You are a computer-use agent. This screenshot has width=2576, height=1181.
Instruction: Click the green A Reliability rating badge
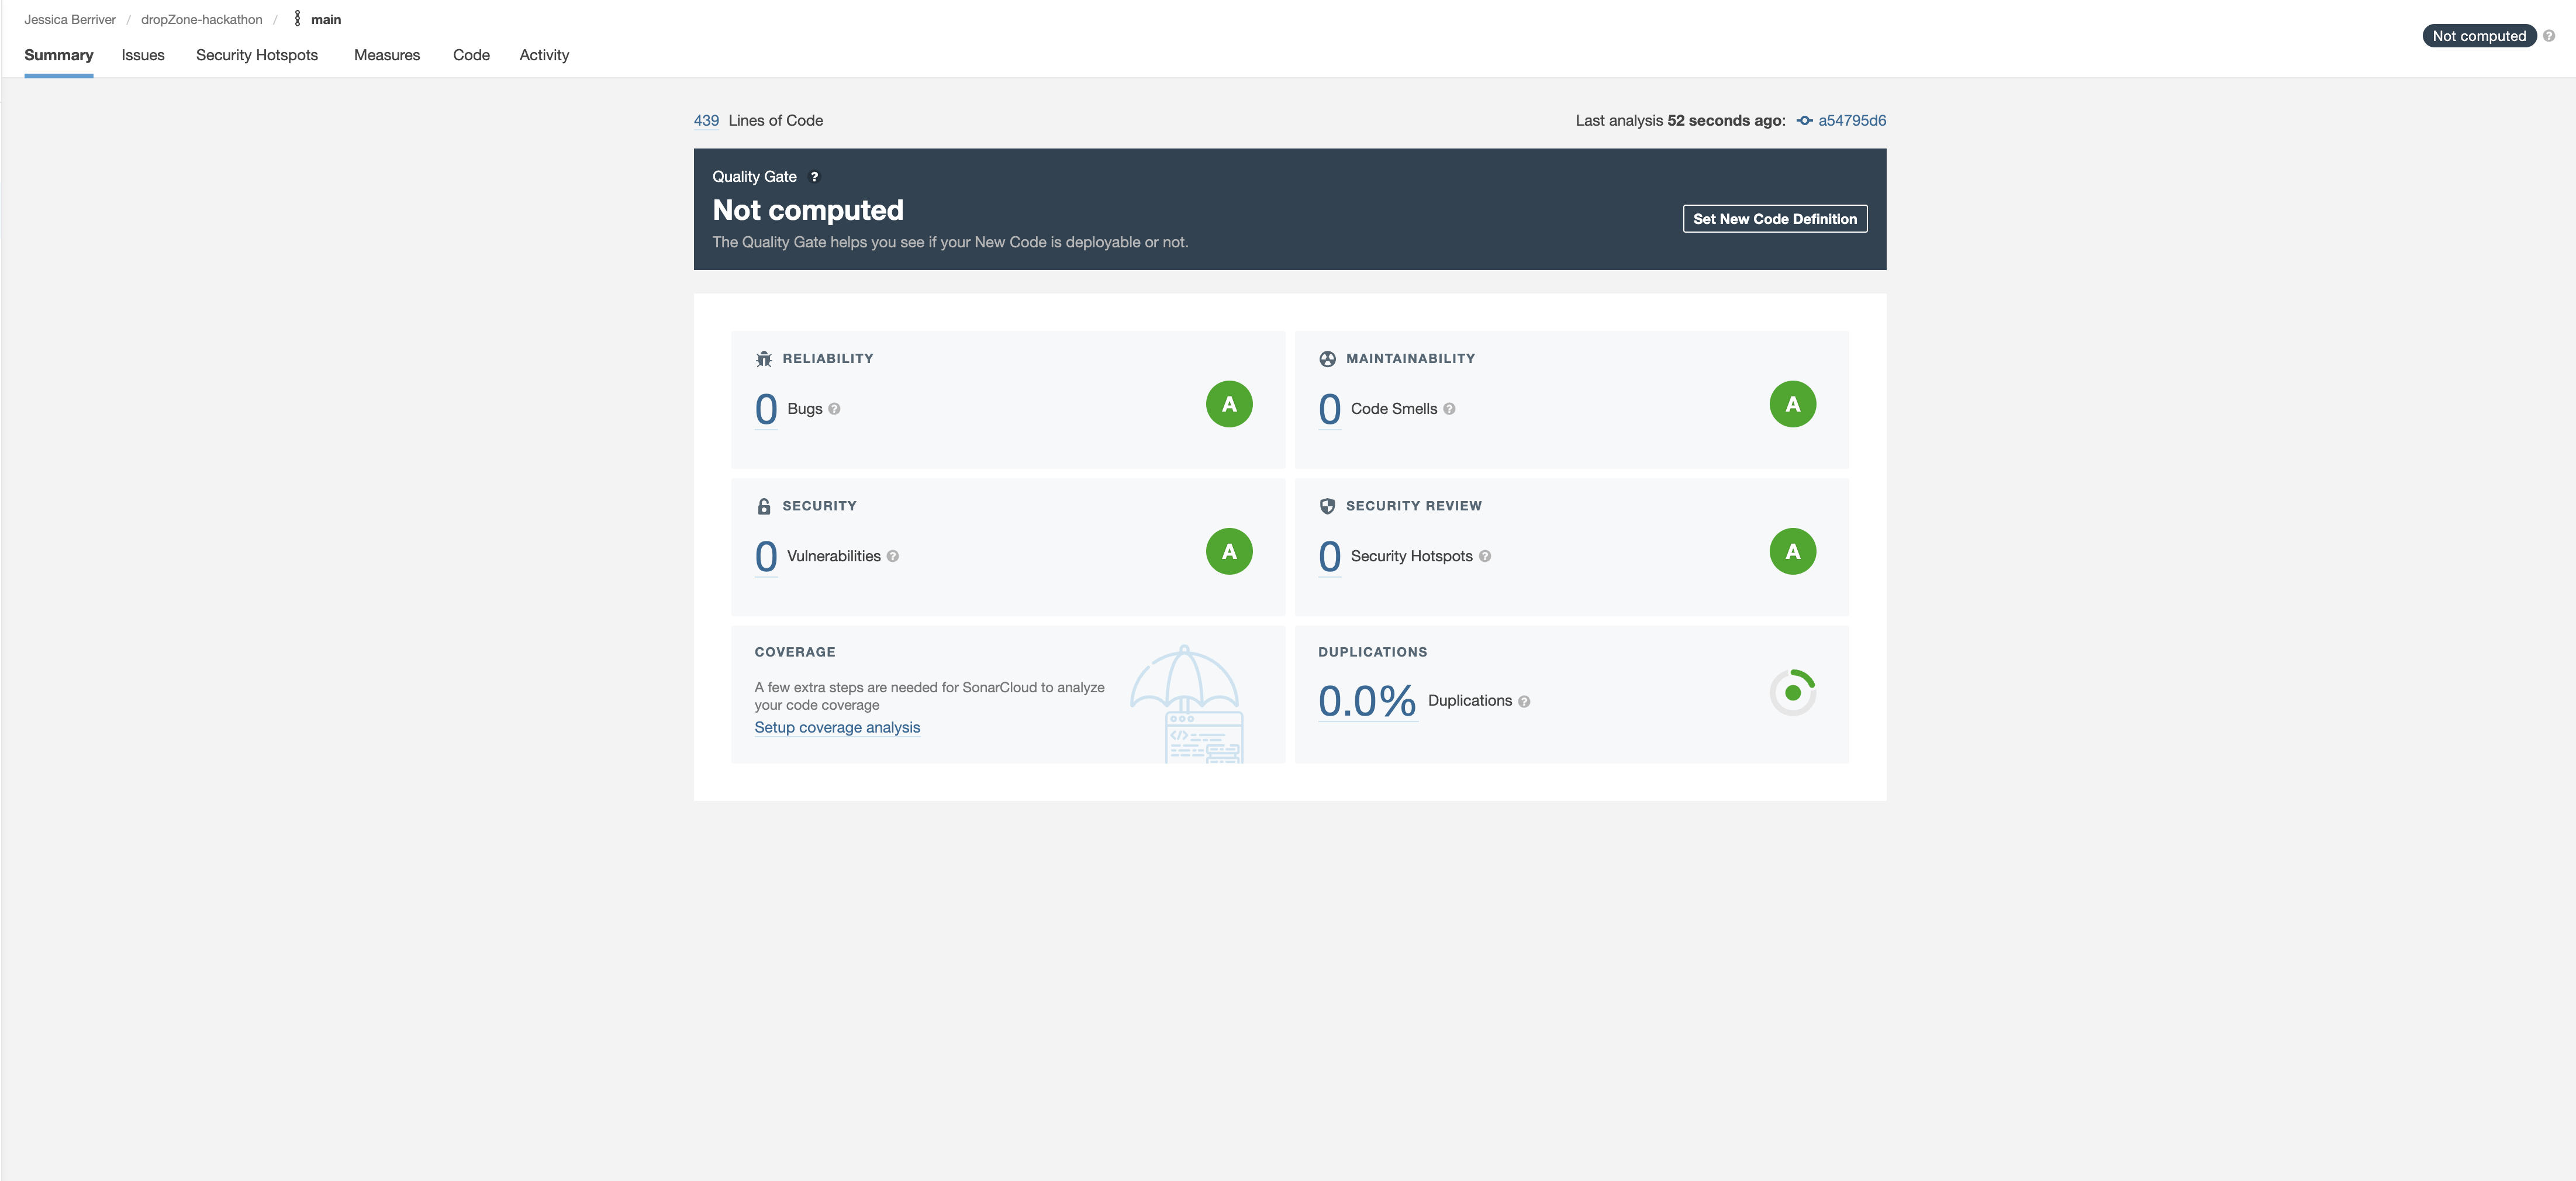[x=1229, y=404]
